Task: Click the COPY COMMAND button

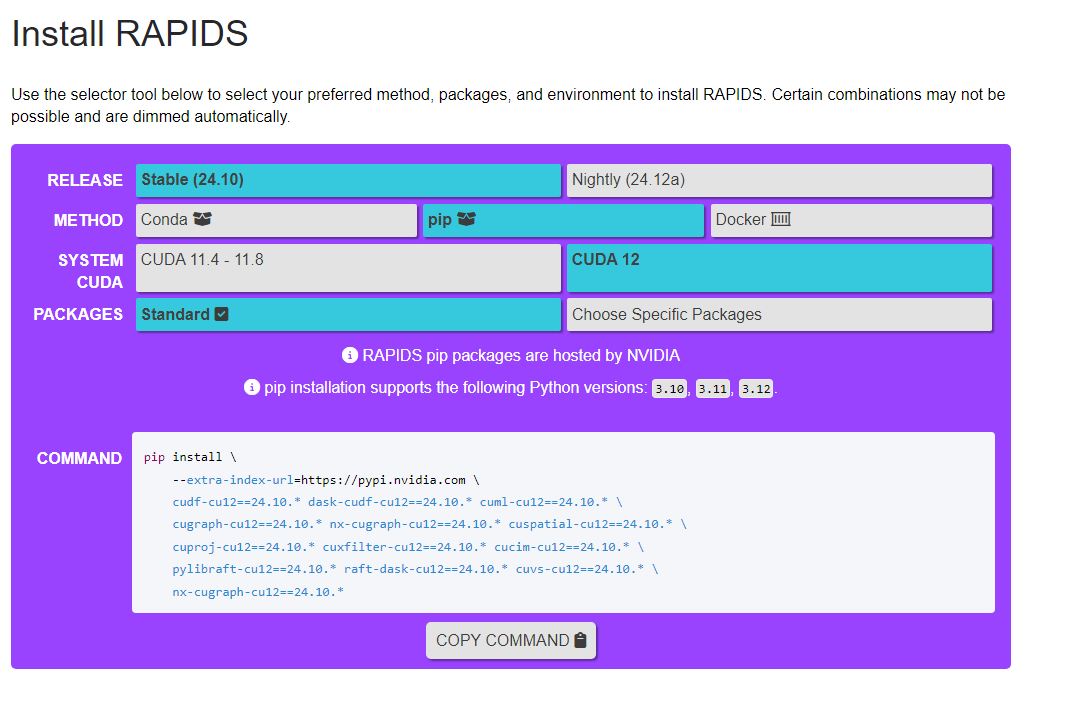Action: point(510,640)
